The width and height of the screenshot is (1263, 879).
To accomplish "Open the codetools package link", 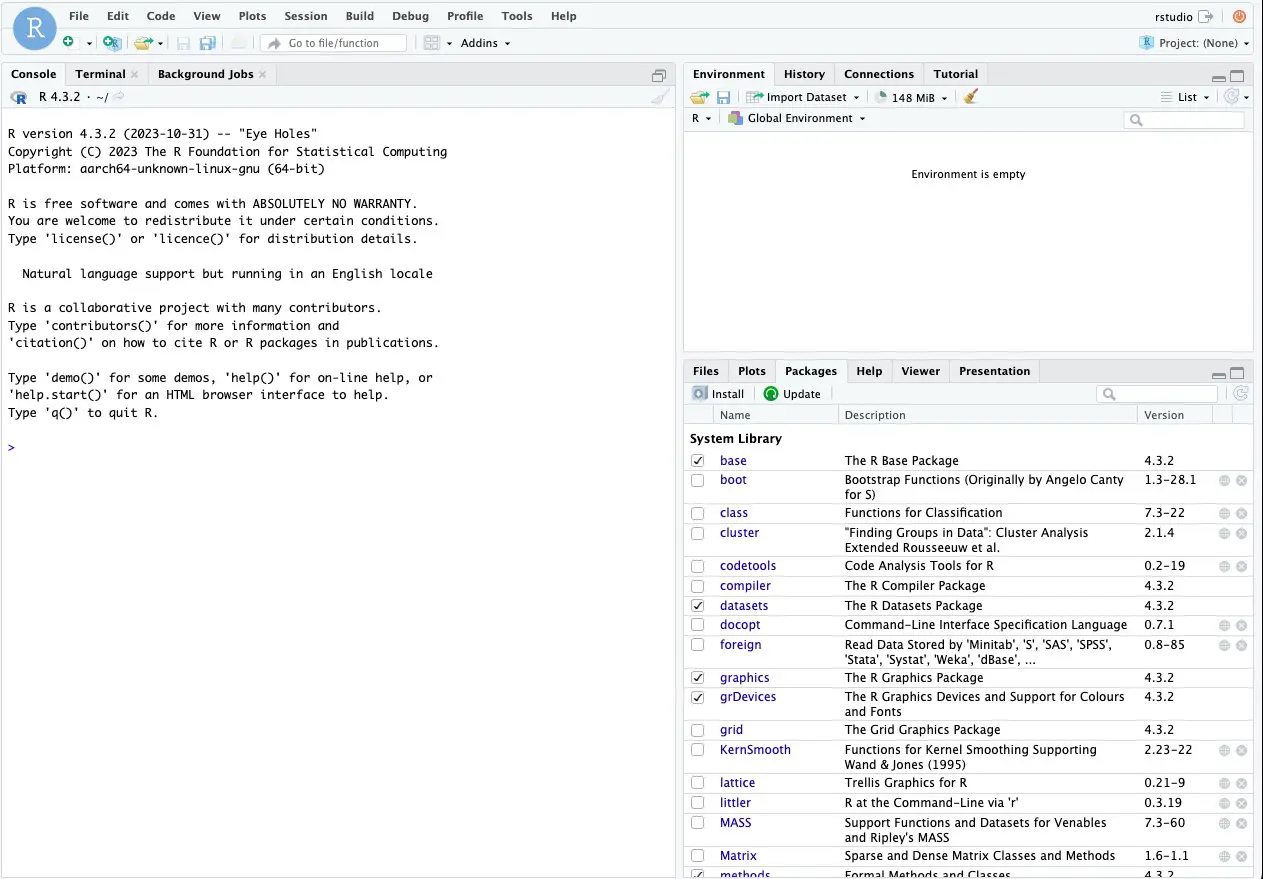I will [x=747, y=566].
